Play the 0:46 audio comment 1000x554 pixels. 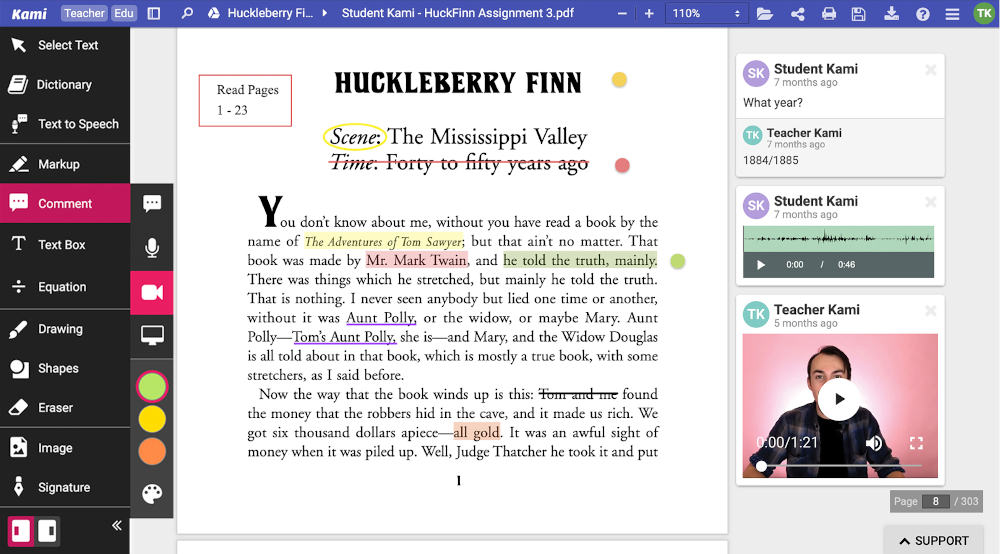point(761,265)
